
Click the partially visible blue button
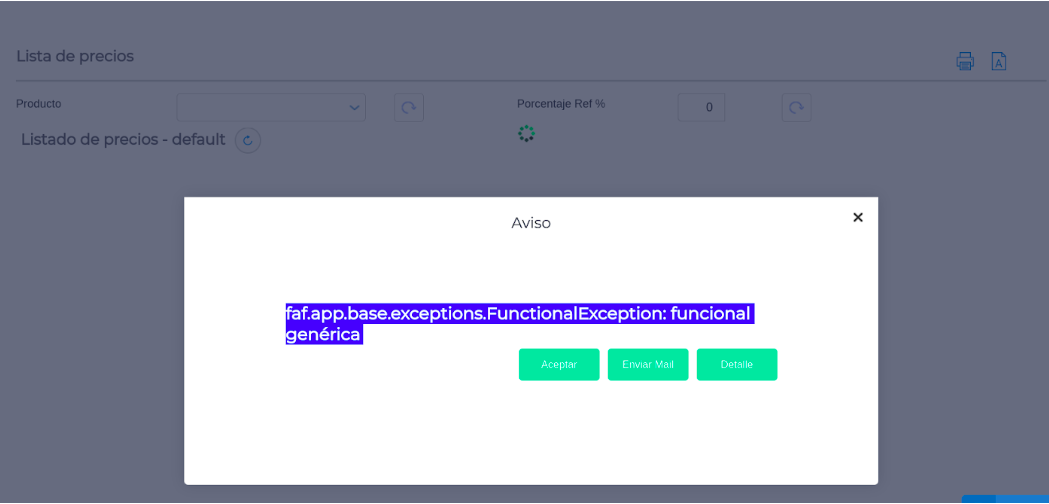pyautogui.click(x=1004, y=499)
